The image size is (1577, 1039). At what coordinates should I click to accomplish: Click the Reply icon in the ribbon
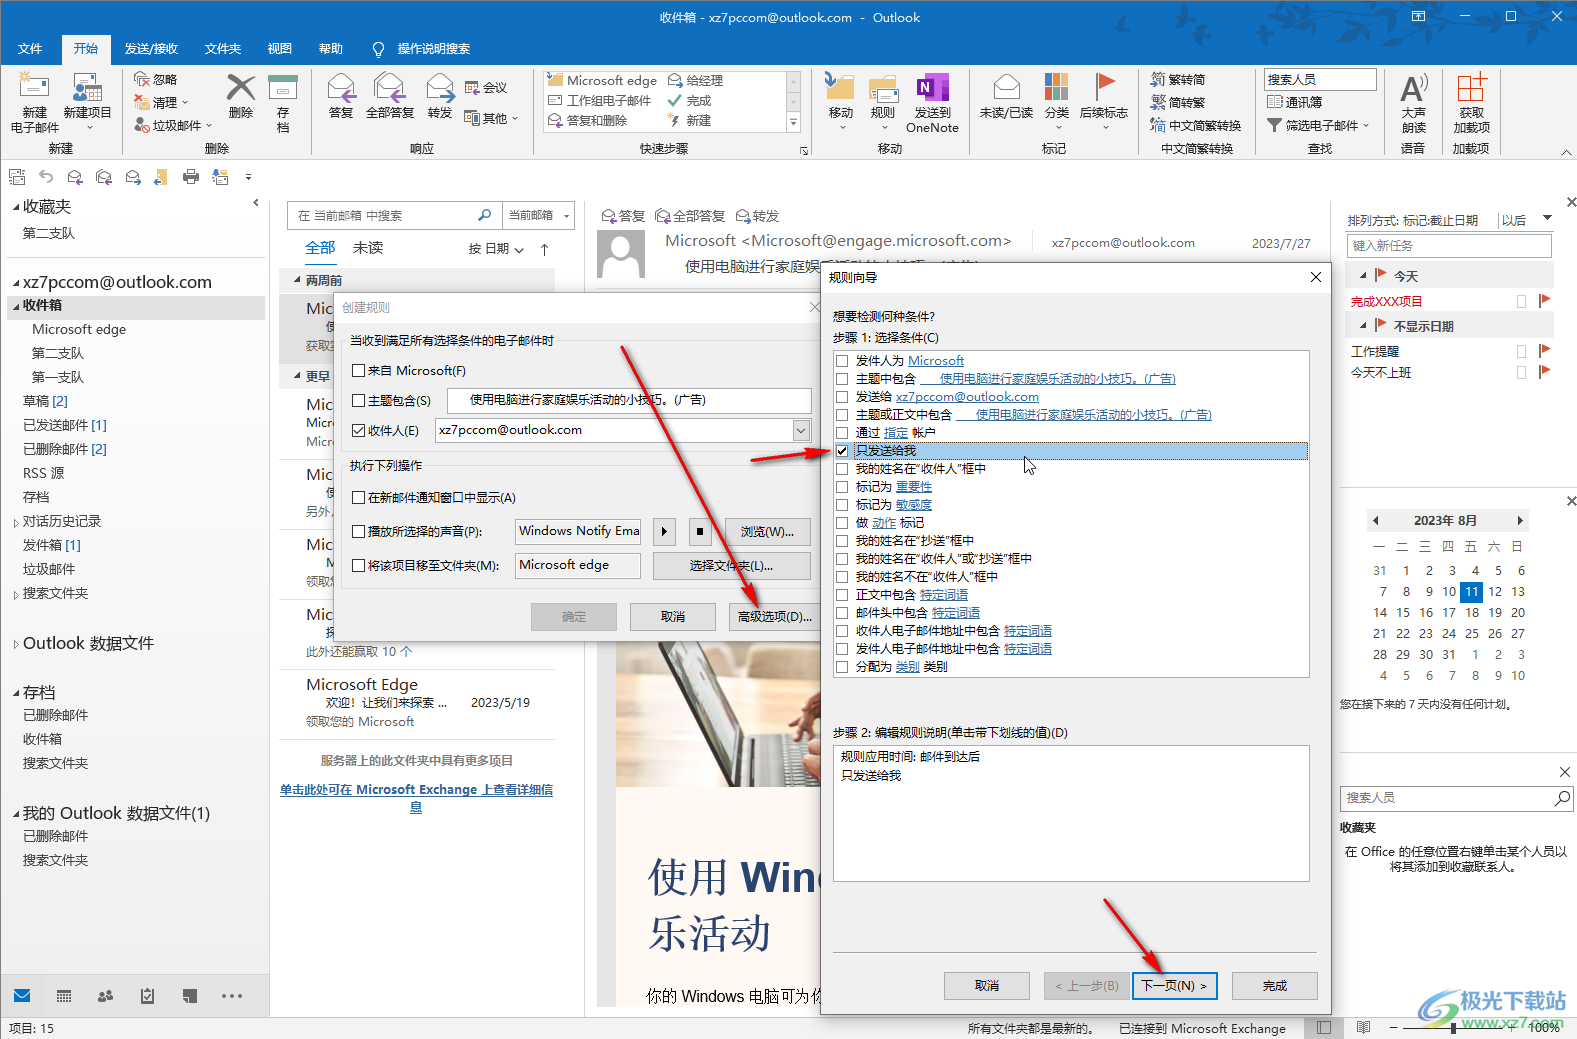(x=341, y=87)
